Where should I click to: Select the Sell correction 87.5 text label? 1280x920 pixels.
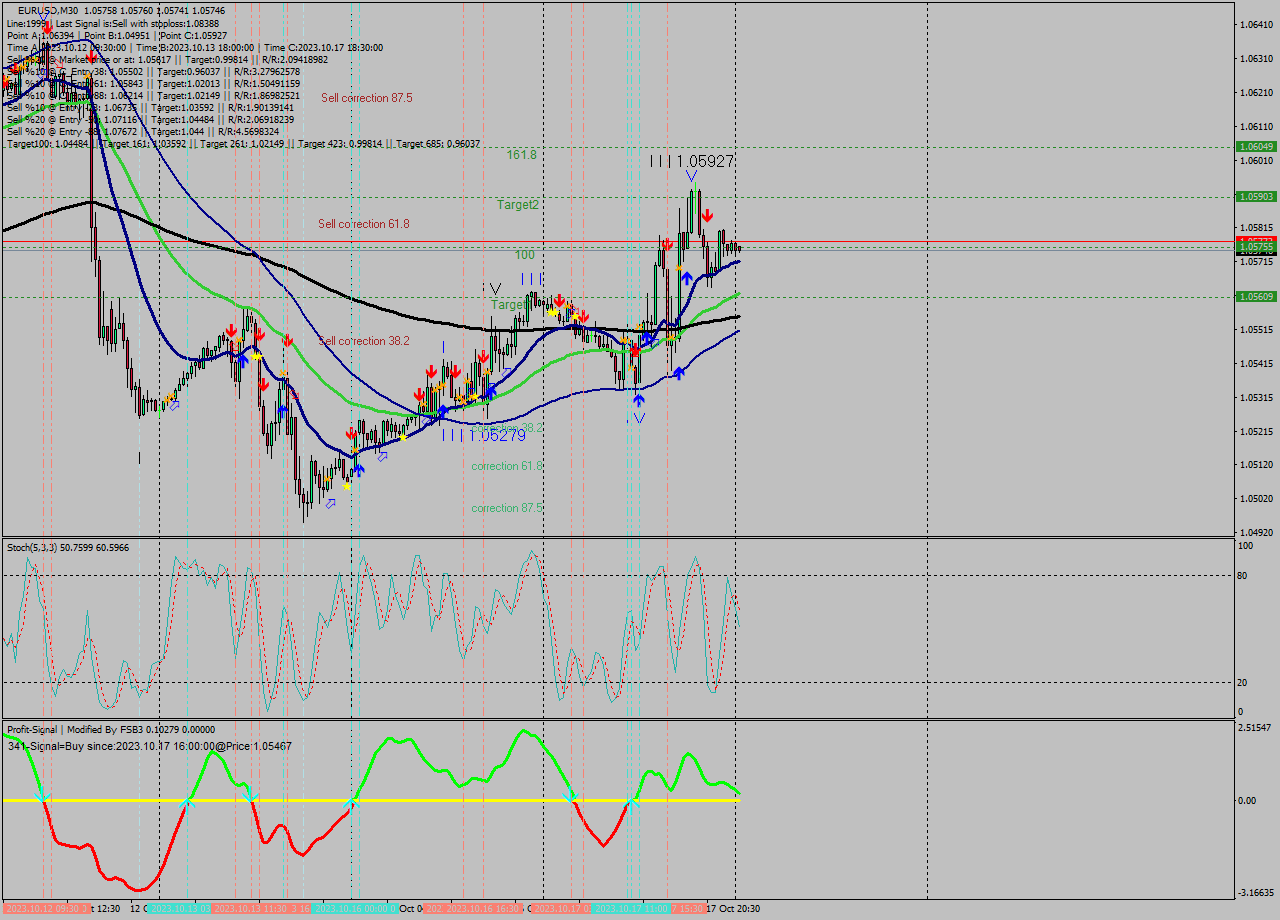tap(366, 98)
